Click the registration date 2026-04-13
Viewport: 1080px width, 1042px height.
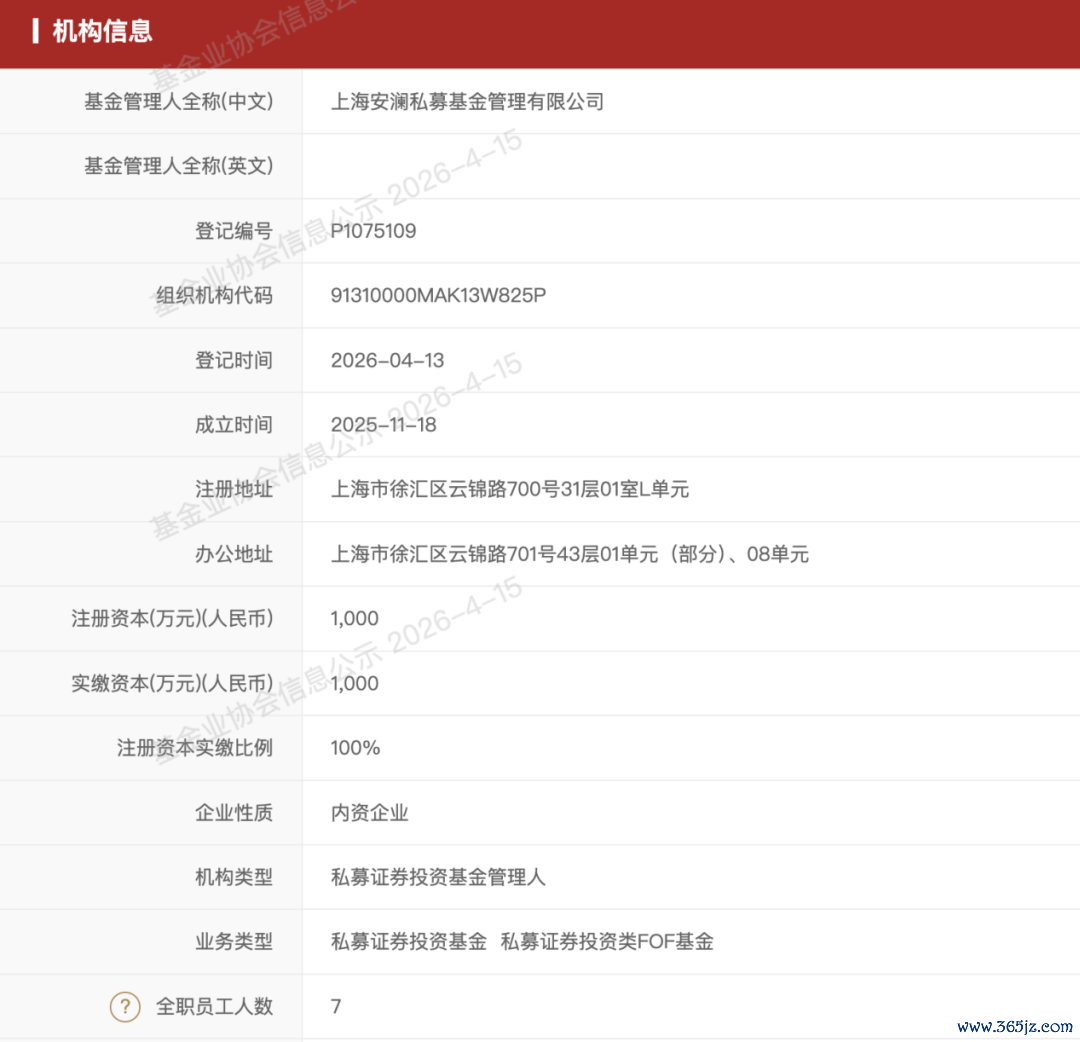[387, 360]
